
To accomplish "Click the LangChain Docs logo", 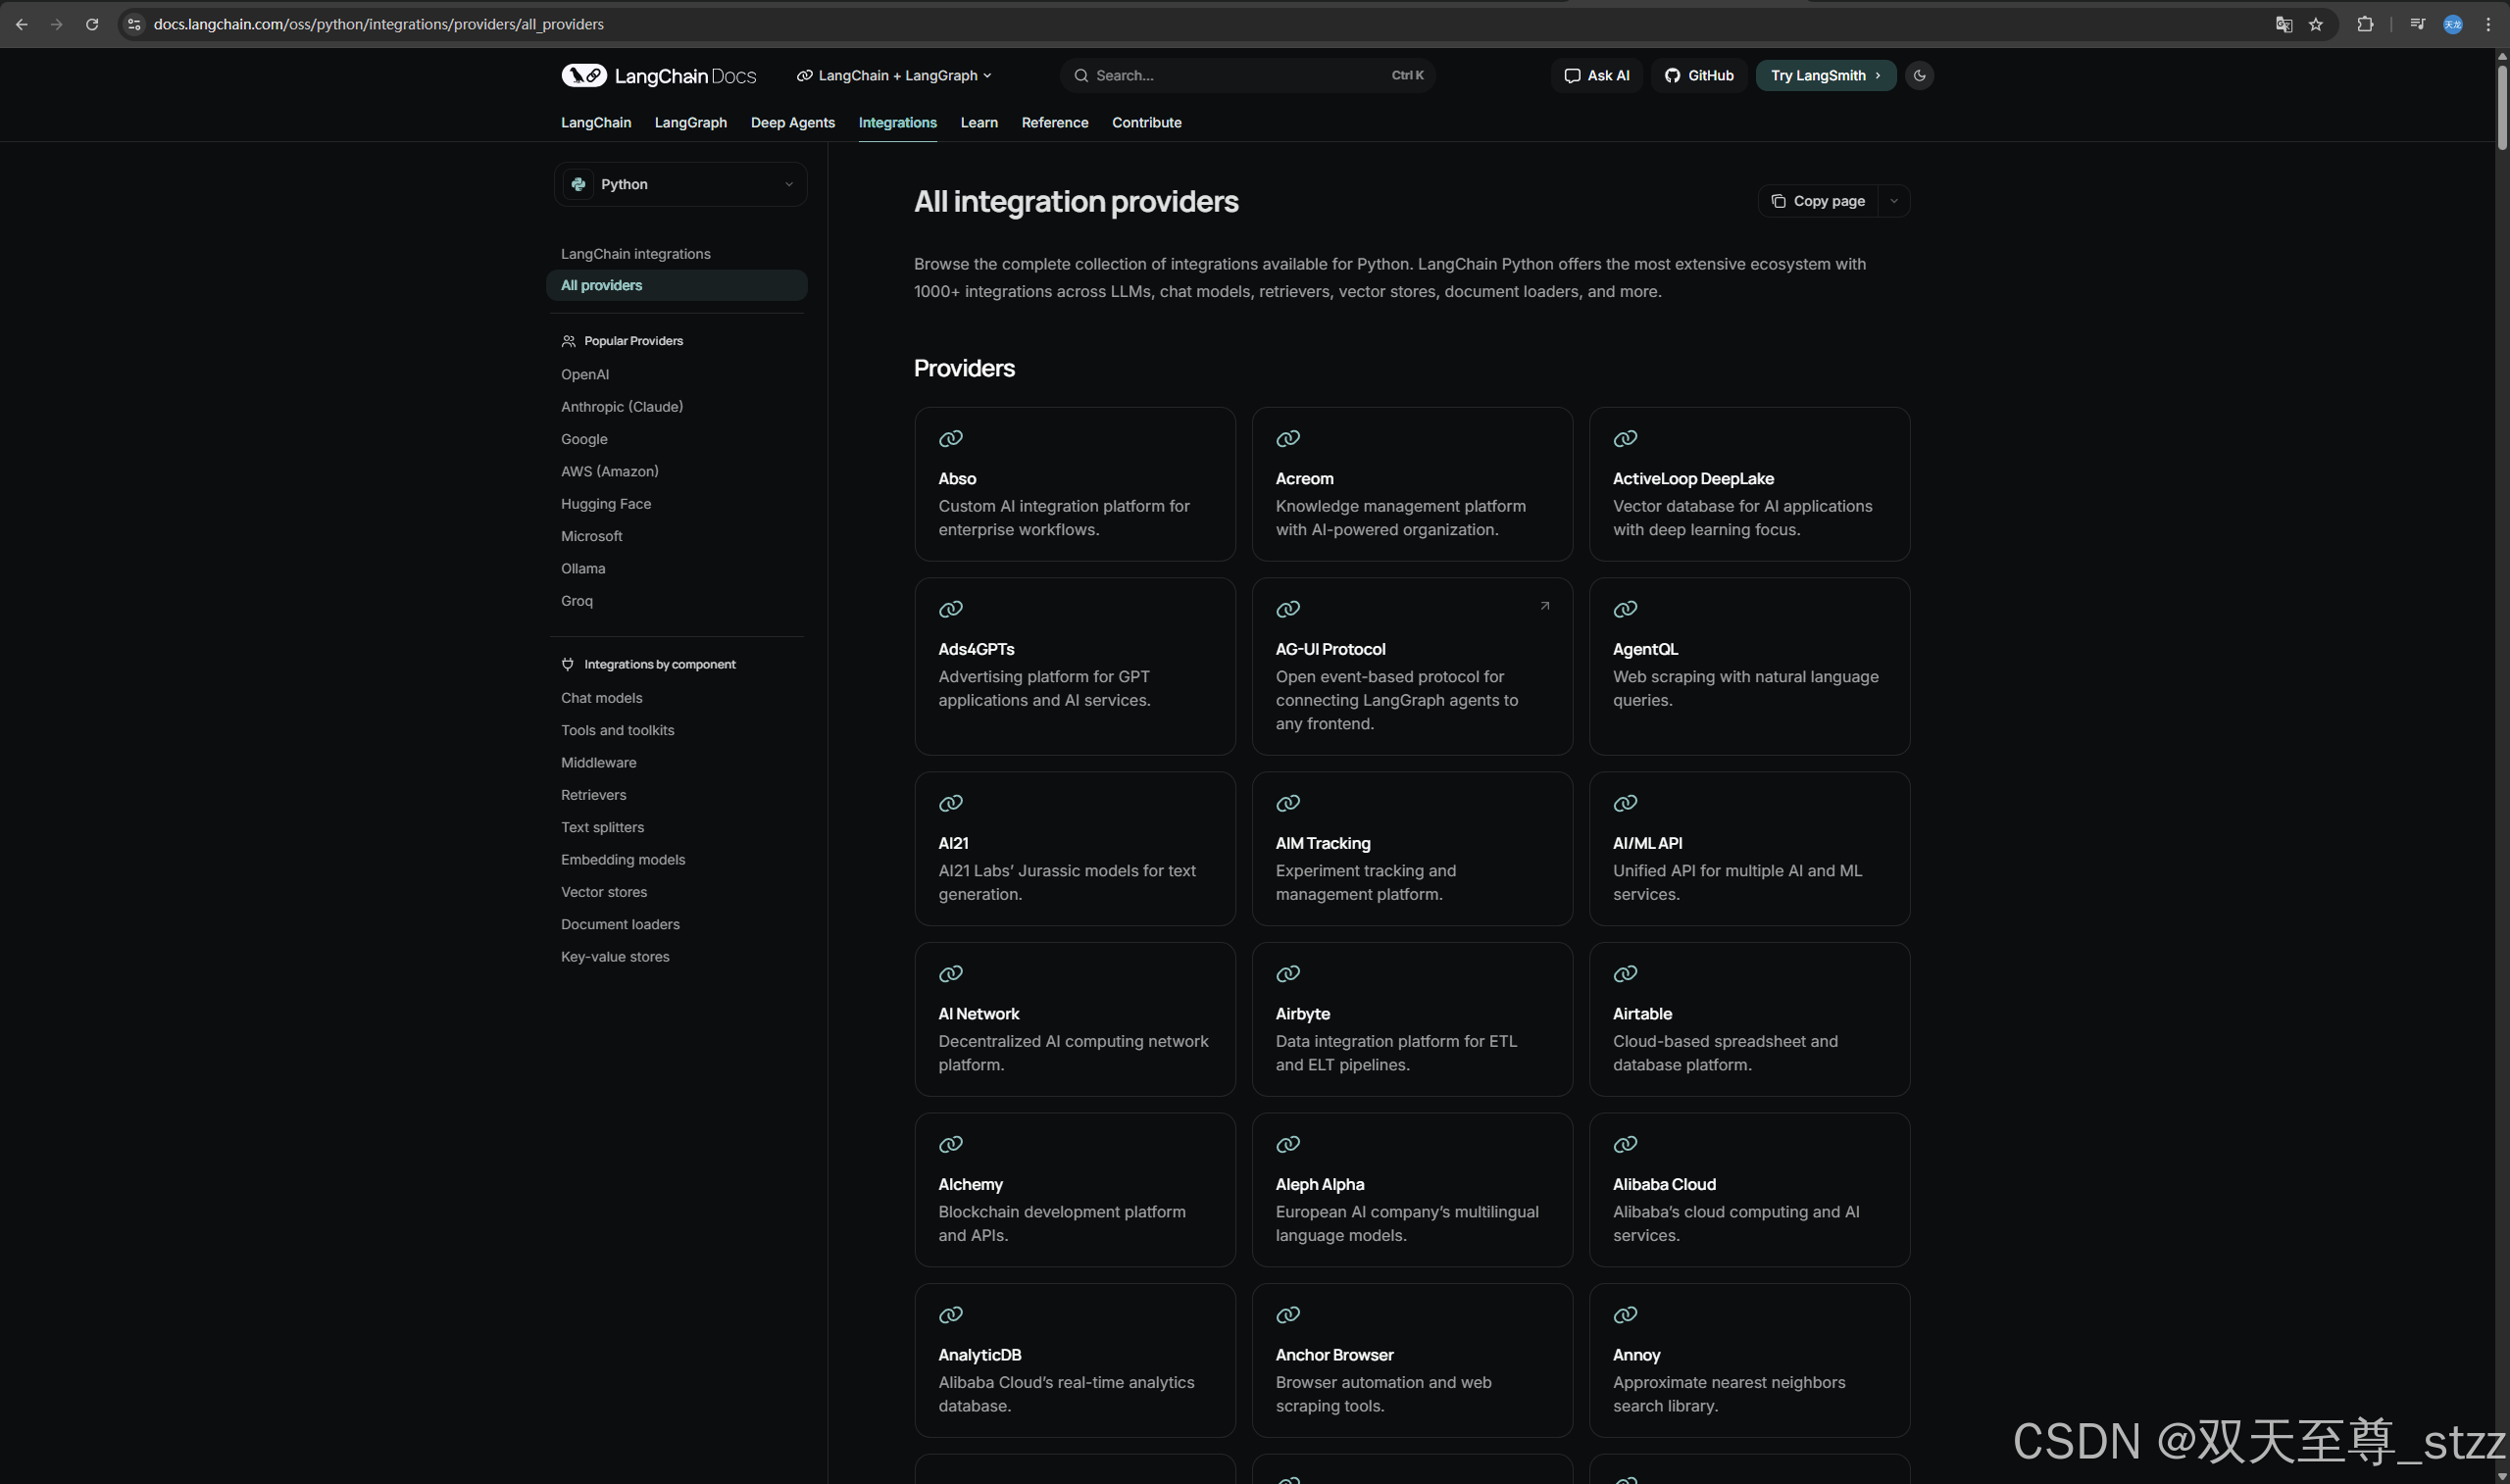I will [x=658, y=76].
